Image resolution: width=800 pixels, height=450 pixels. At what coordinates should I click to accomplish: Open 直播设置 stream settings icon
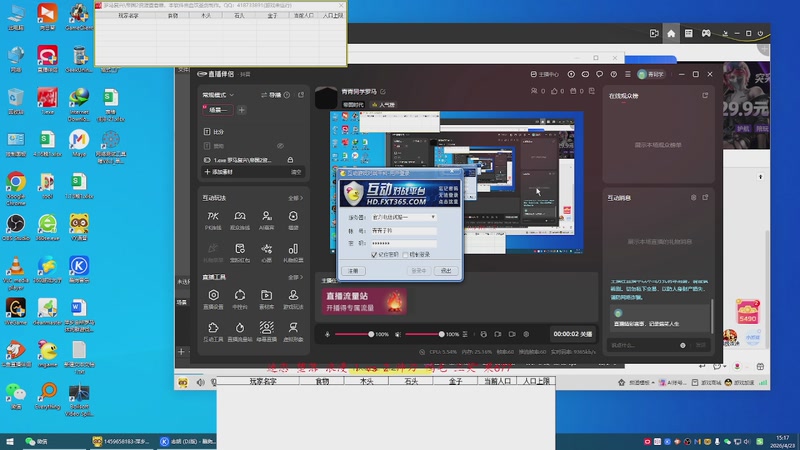pyautogui.click(x=213, y=299)
